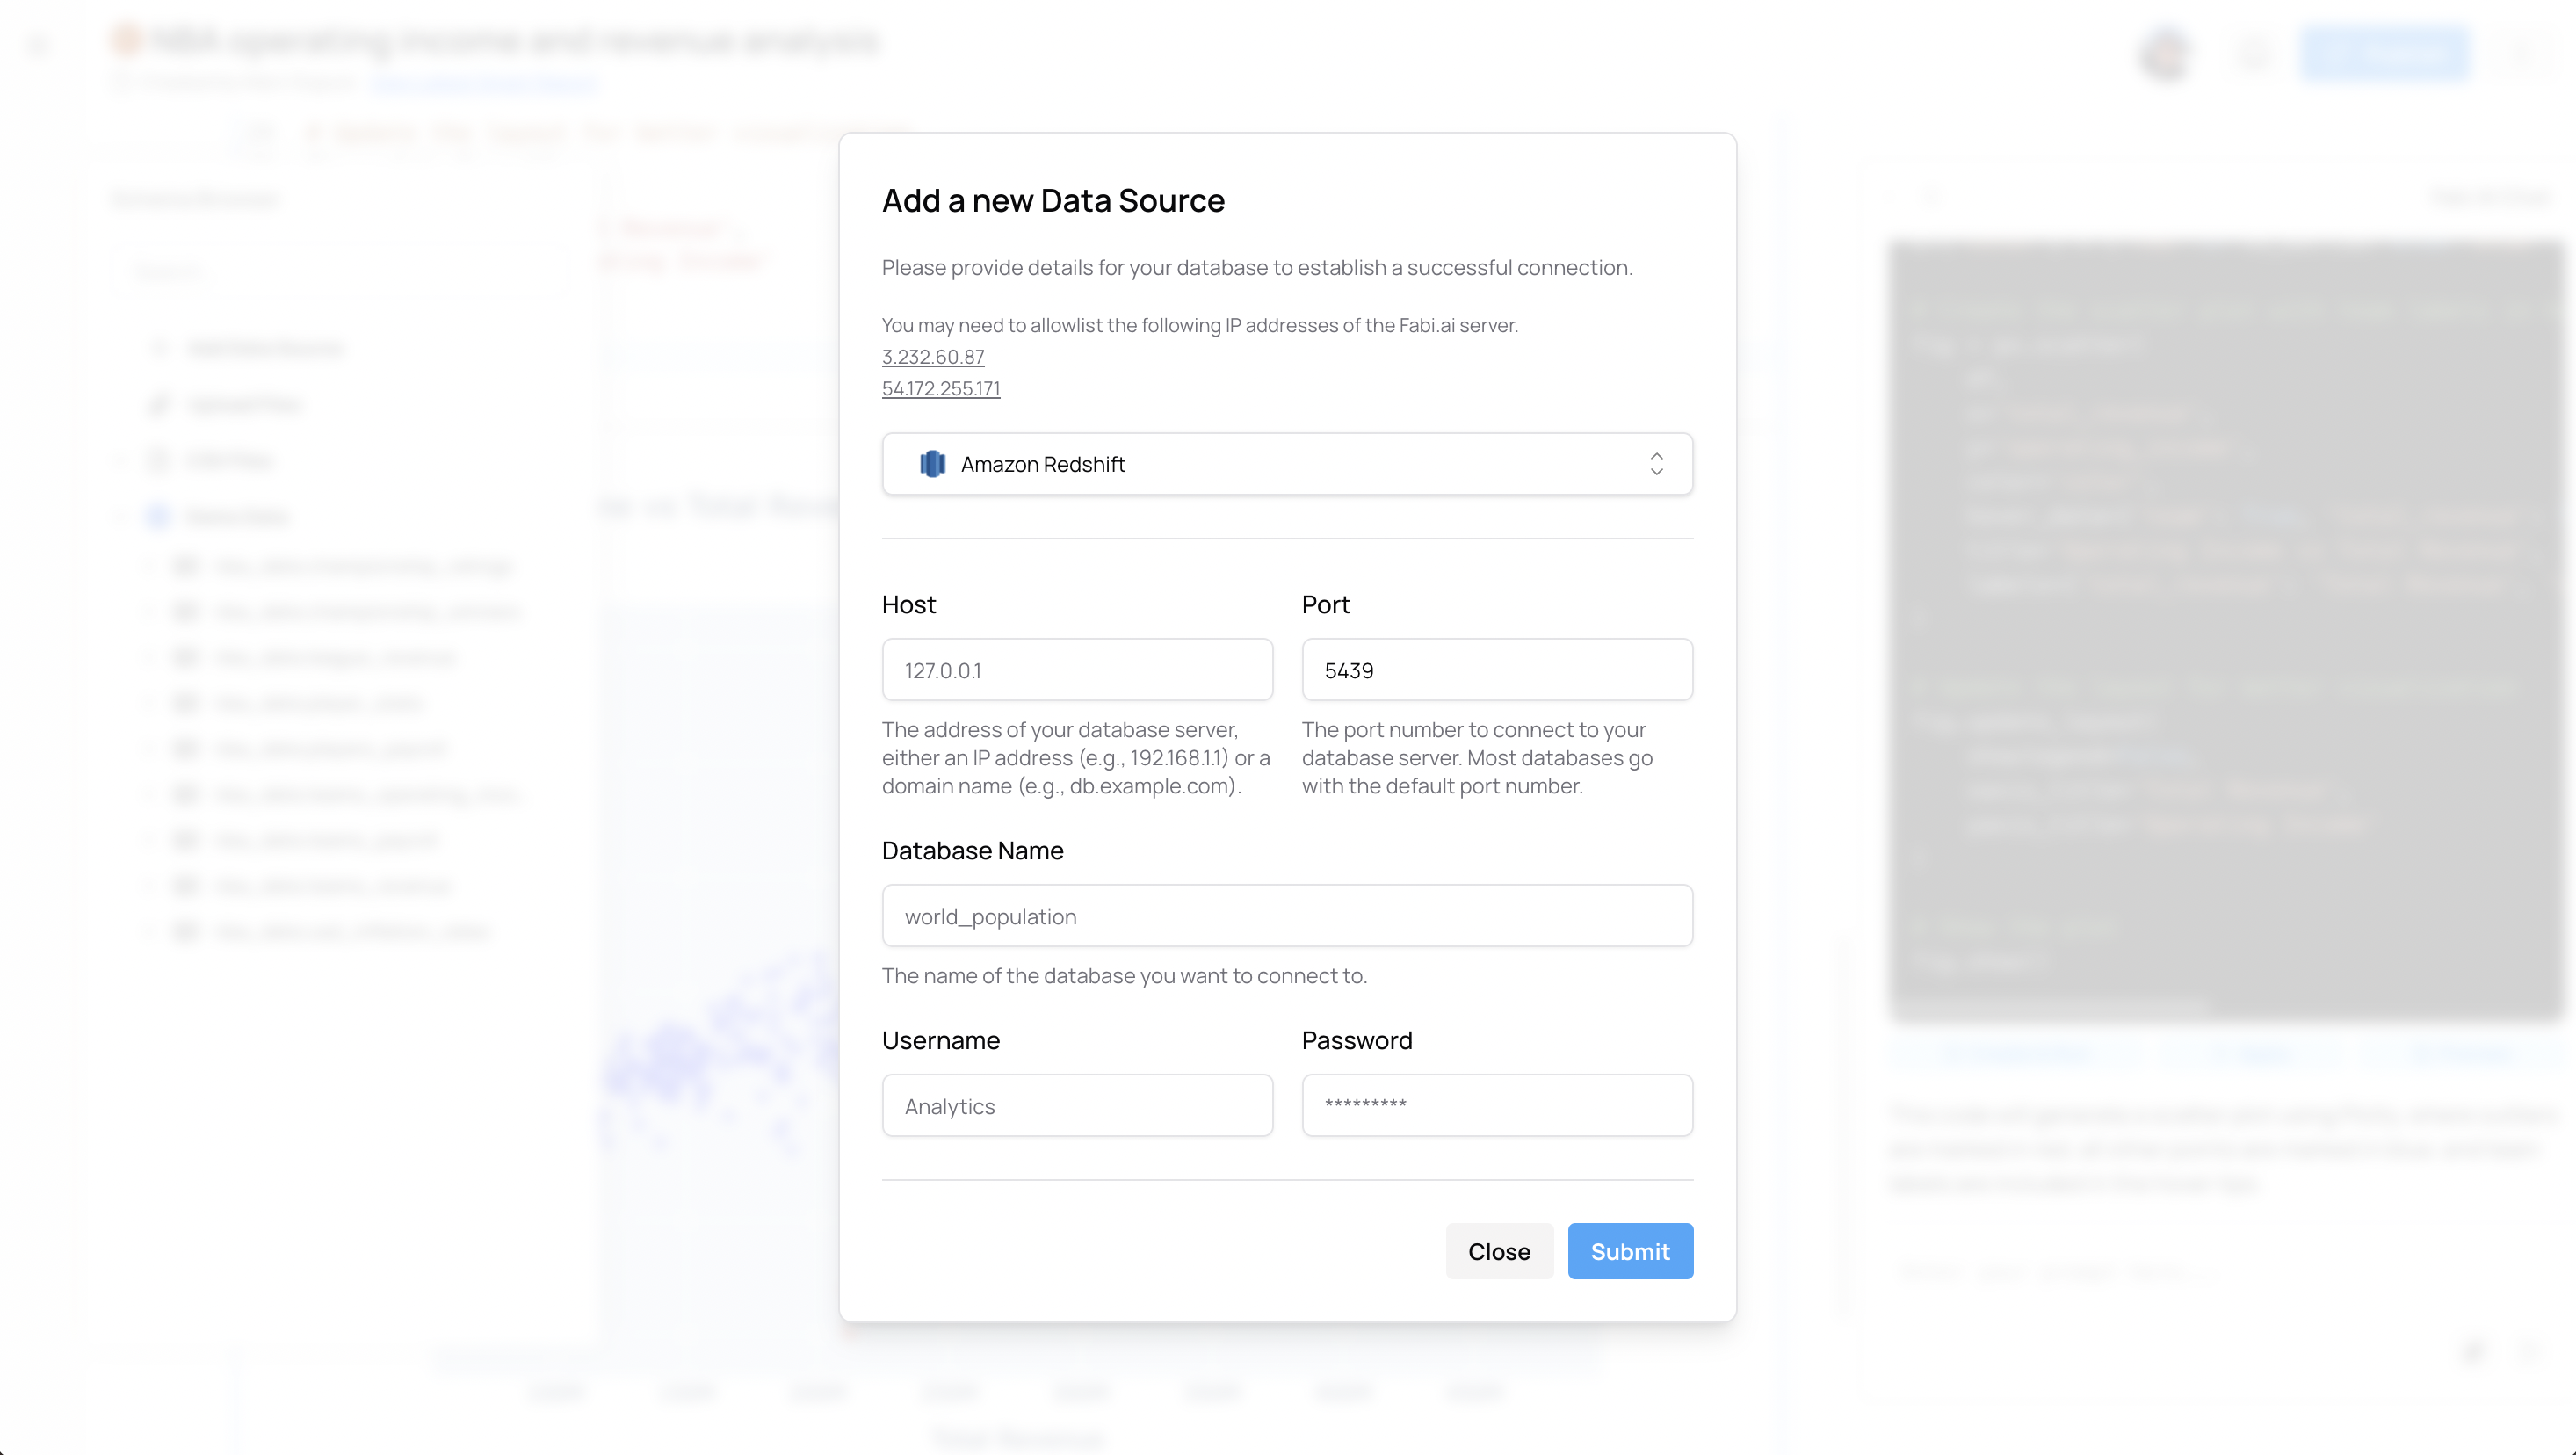
Task: Click the blurred back arrow at top left
Action: click(x=40, y=46)
